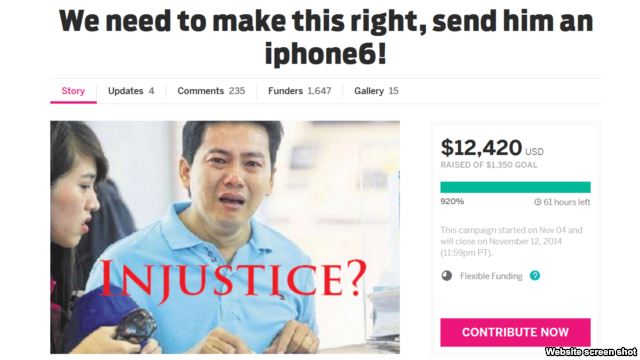The image size is (640, 360).
Task: Click the 235 comments count
Action: coord(237,91)
